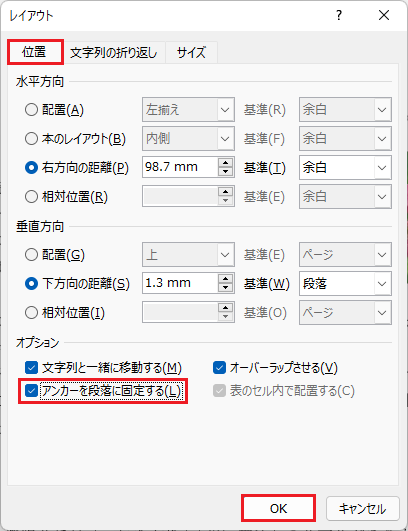Expand the 基準(W) 段落 dropdown
The height and width of the screenshot is (531, 408).
(345, 283)
